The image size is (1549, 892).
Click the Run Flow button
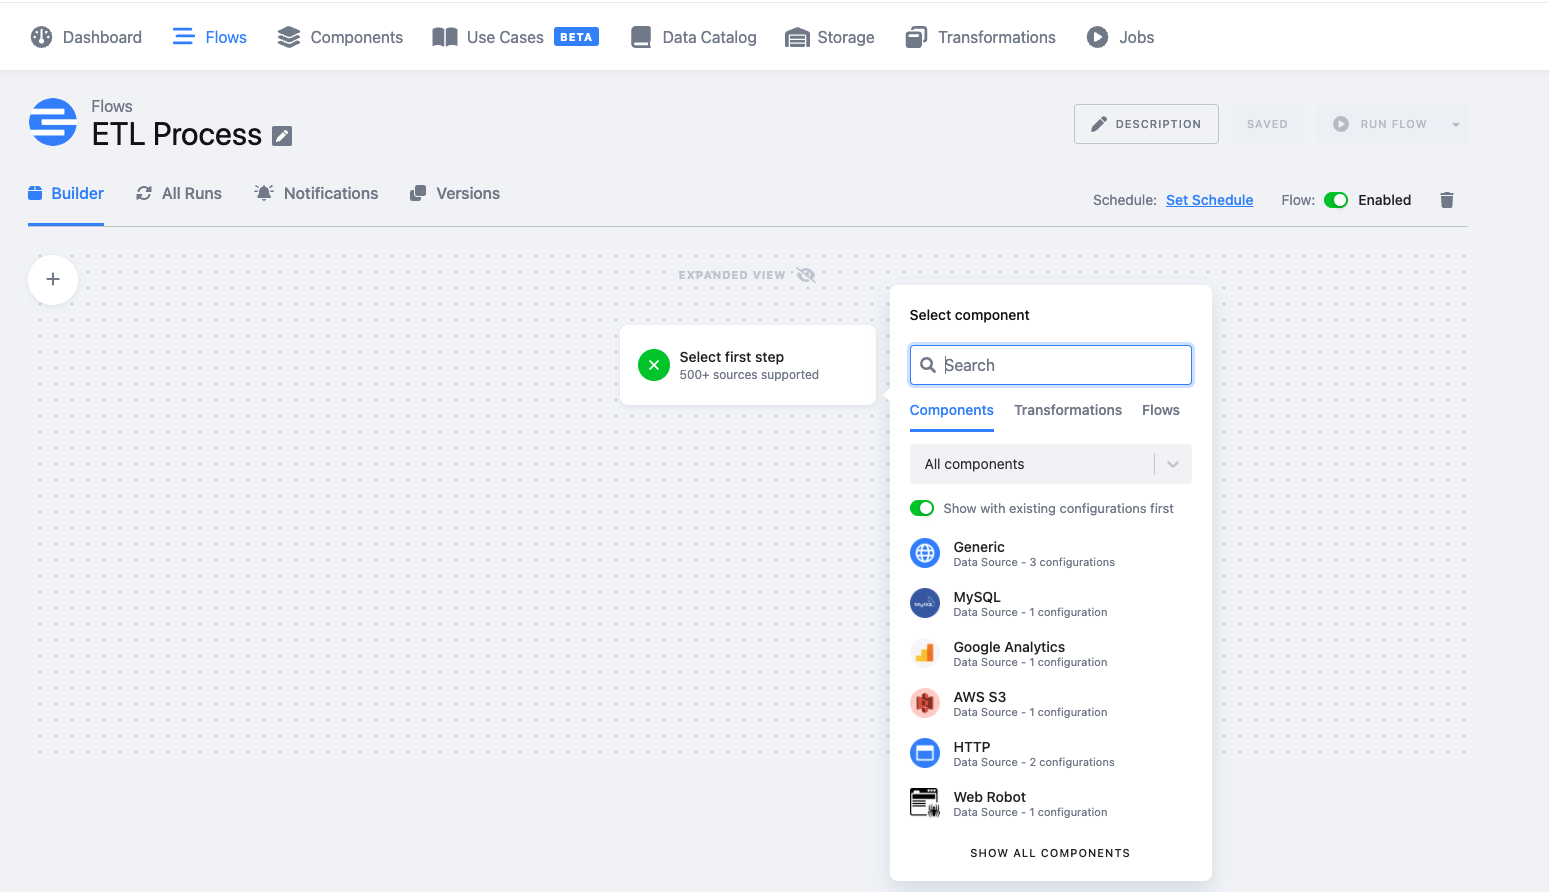pos(1381,124)
